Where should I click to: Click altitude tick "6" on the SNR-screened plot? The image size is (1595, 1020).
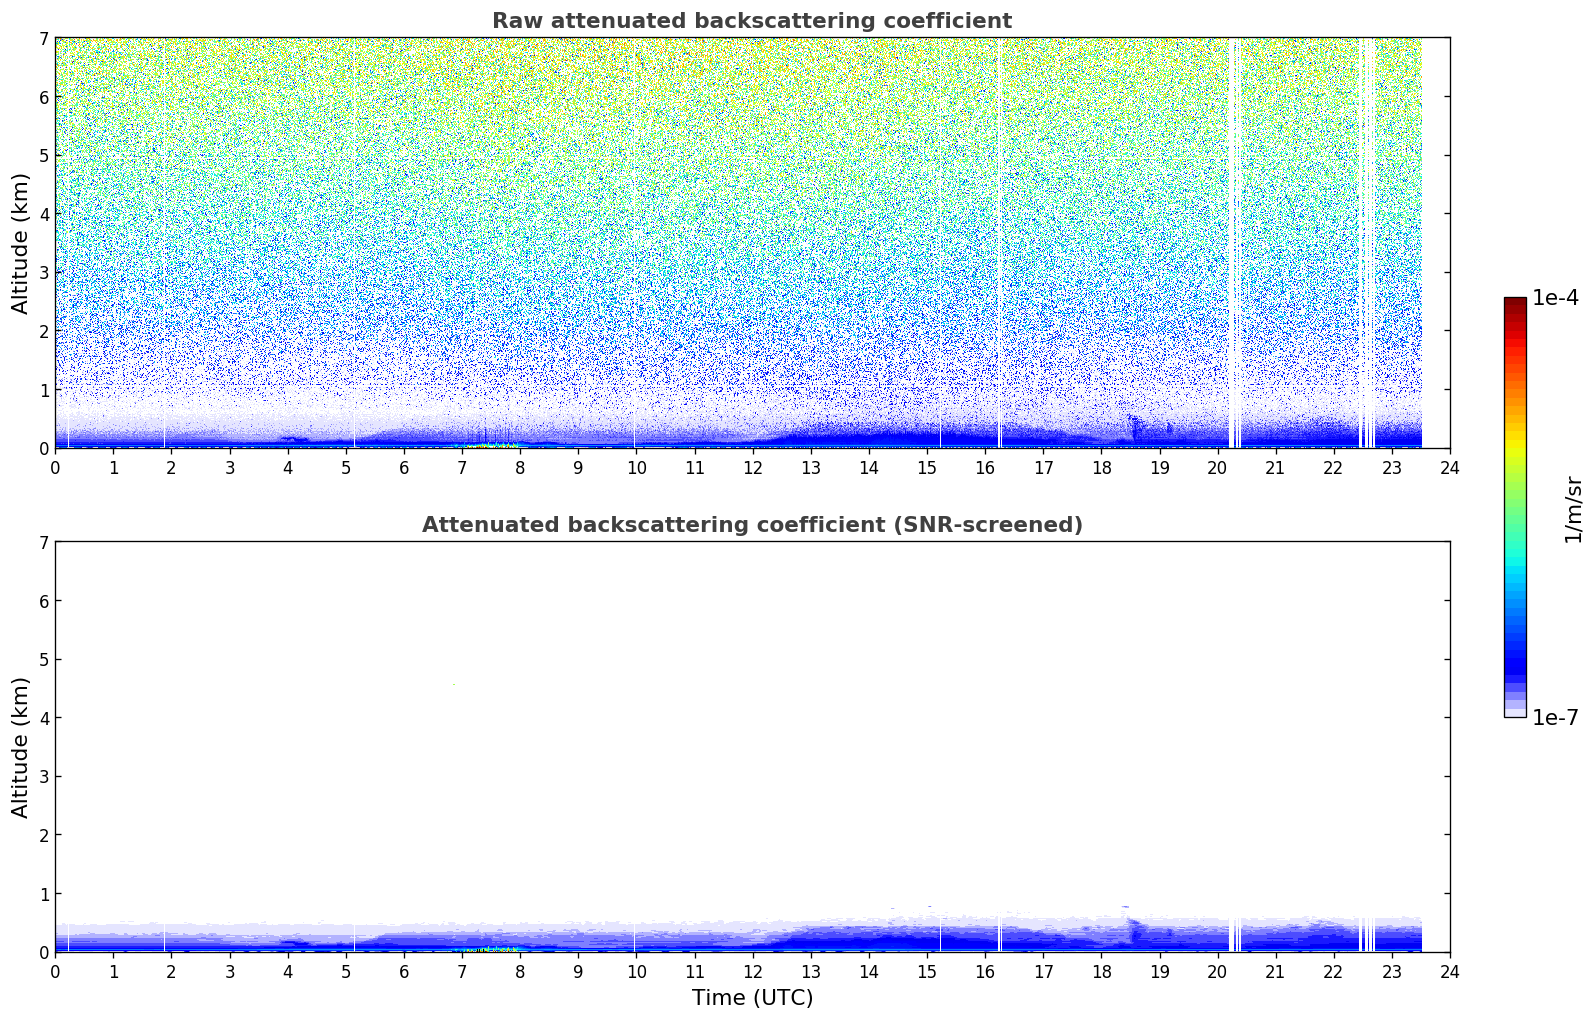click(43, 601)
